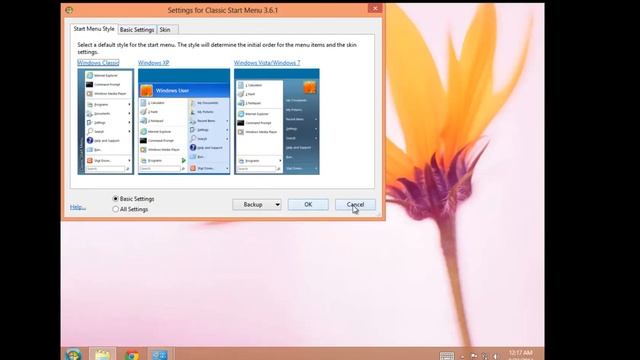Click the network icon in system tray
The height and width of the screenshot is (360, 640).
point(484,356)
